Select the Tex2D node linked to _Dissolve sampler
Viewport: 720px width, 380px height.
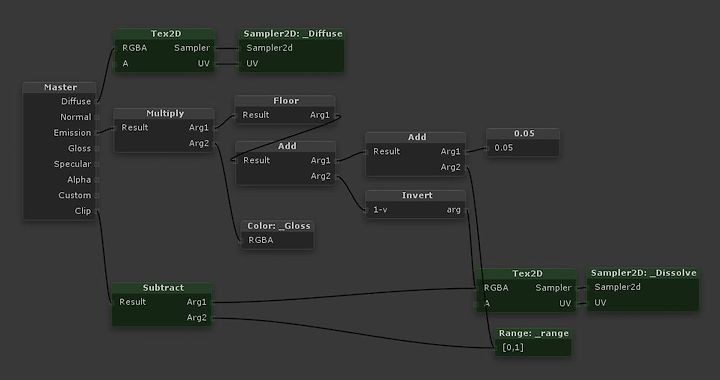pyautogui.click(x=527, y=274)
